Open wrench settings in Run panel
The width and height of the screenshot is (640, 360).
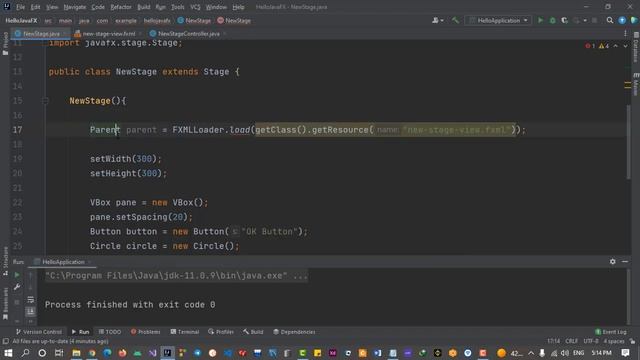[17, 287]
